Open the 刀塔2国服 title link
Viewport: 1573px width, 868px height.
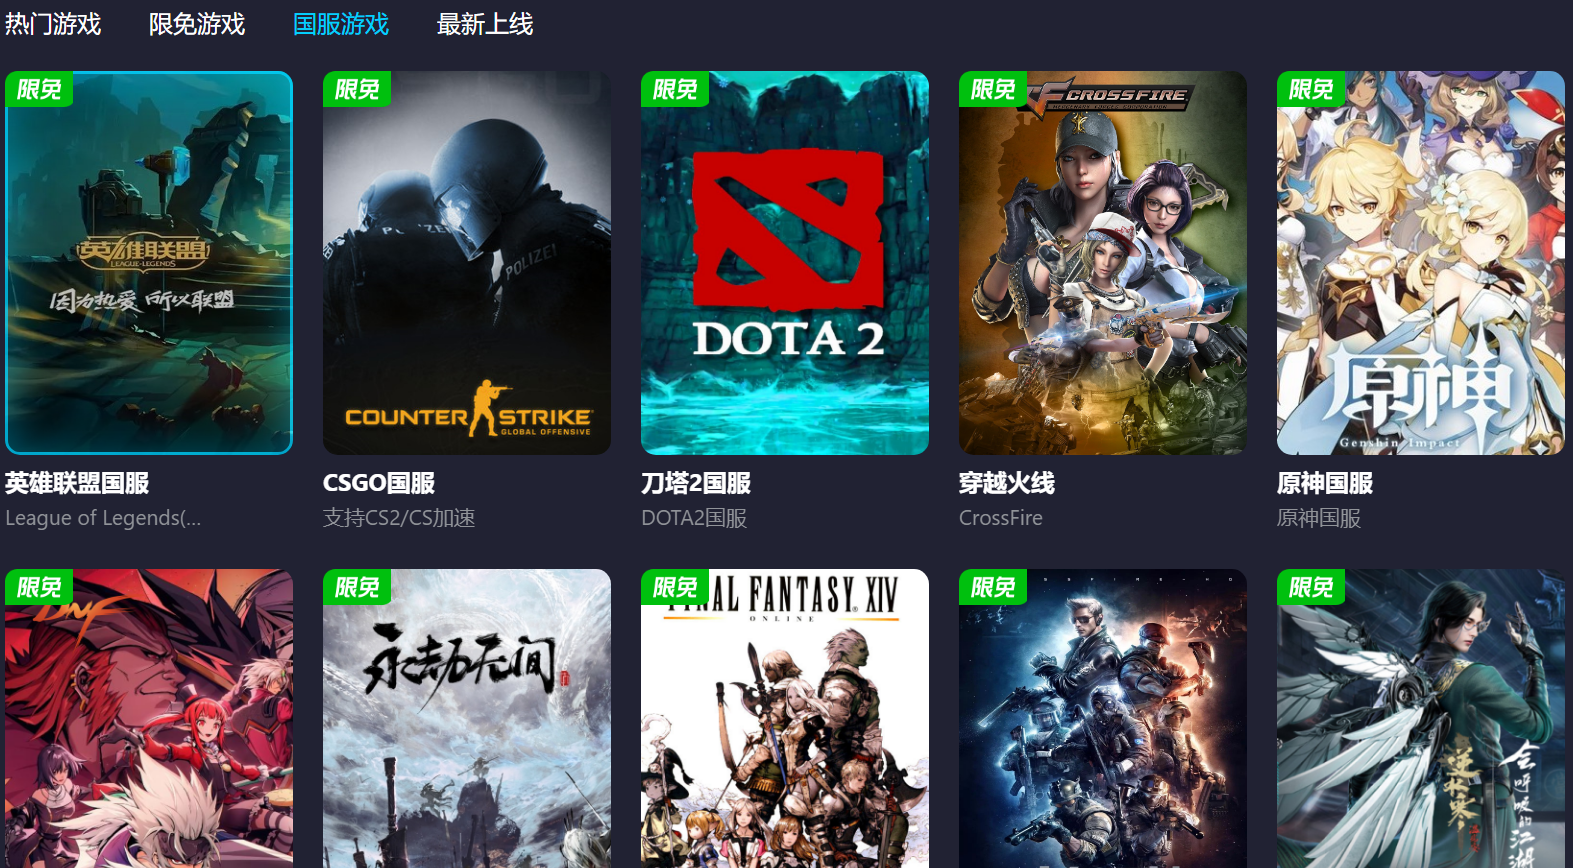tap(696, 483)
